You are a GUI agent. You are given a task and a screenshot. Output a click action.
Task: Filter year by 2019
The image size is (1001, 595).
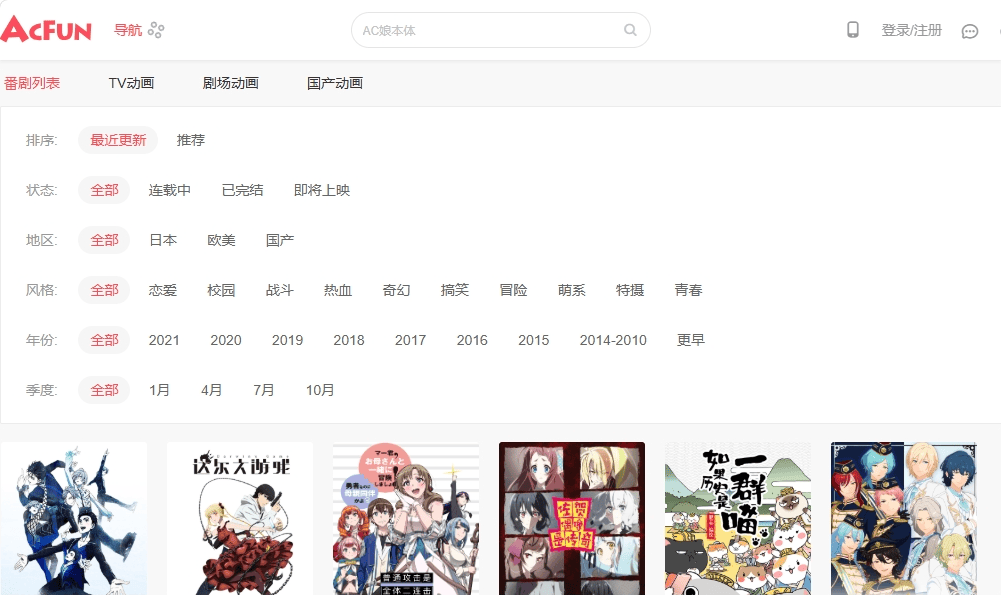point(287,340)
